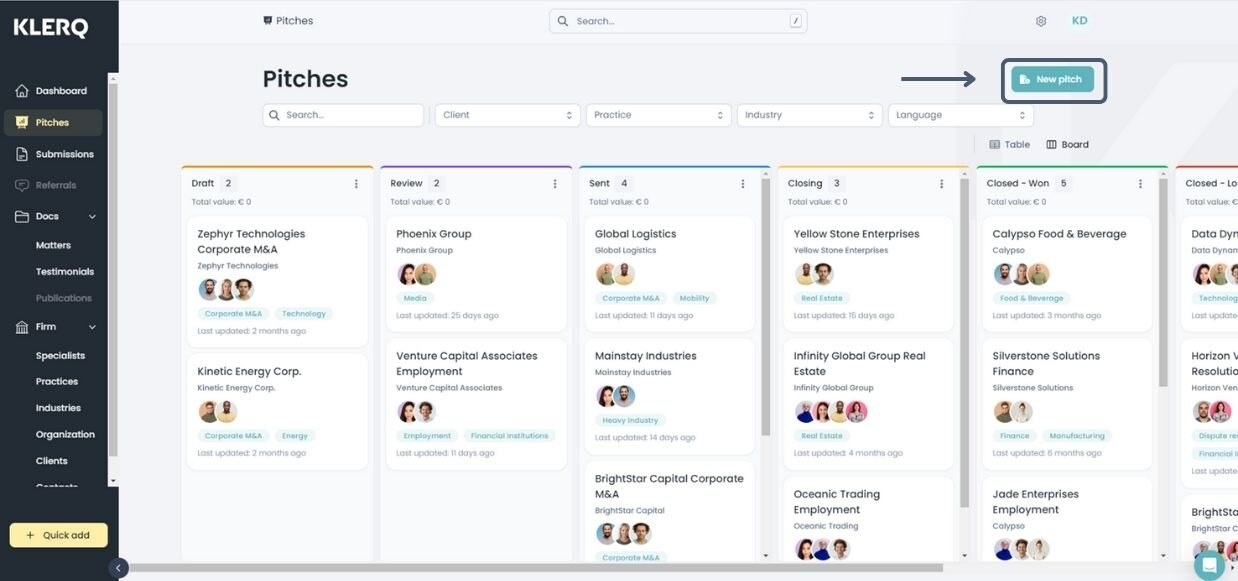Screen dimensions: 1238x581
Task: Click the top global Search field
Action: tap(678, 21)
